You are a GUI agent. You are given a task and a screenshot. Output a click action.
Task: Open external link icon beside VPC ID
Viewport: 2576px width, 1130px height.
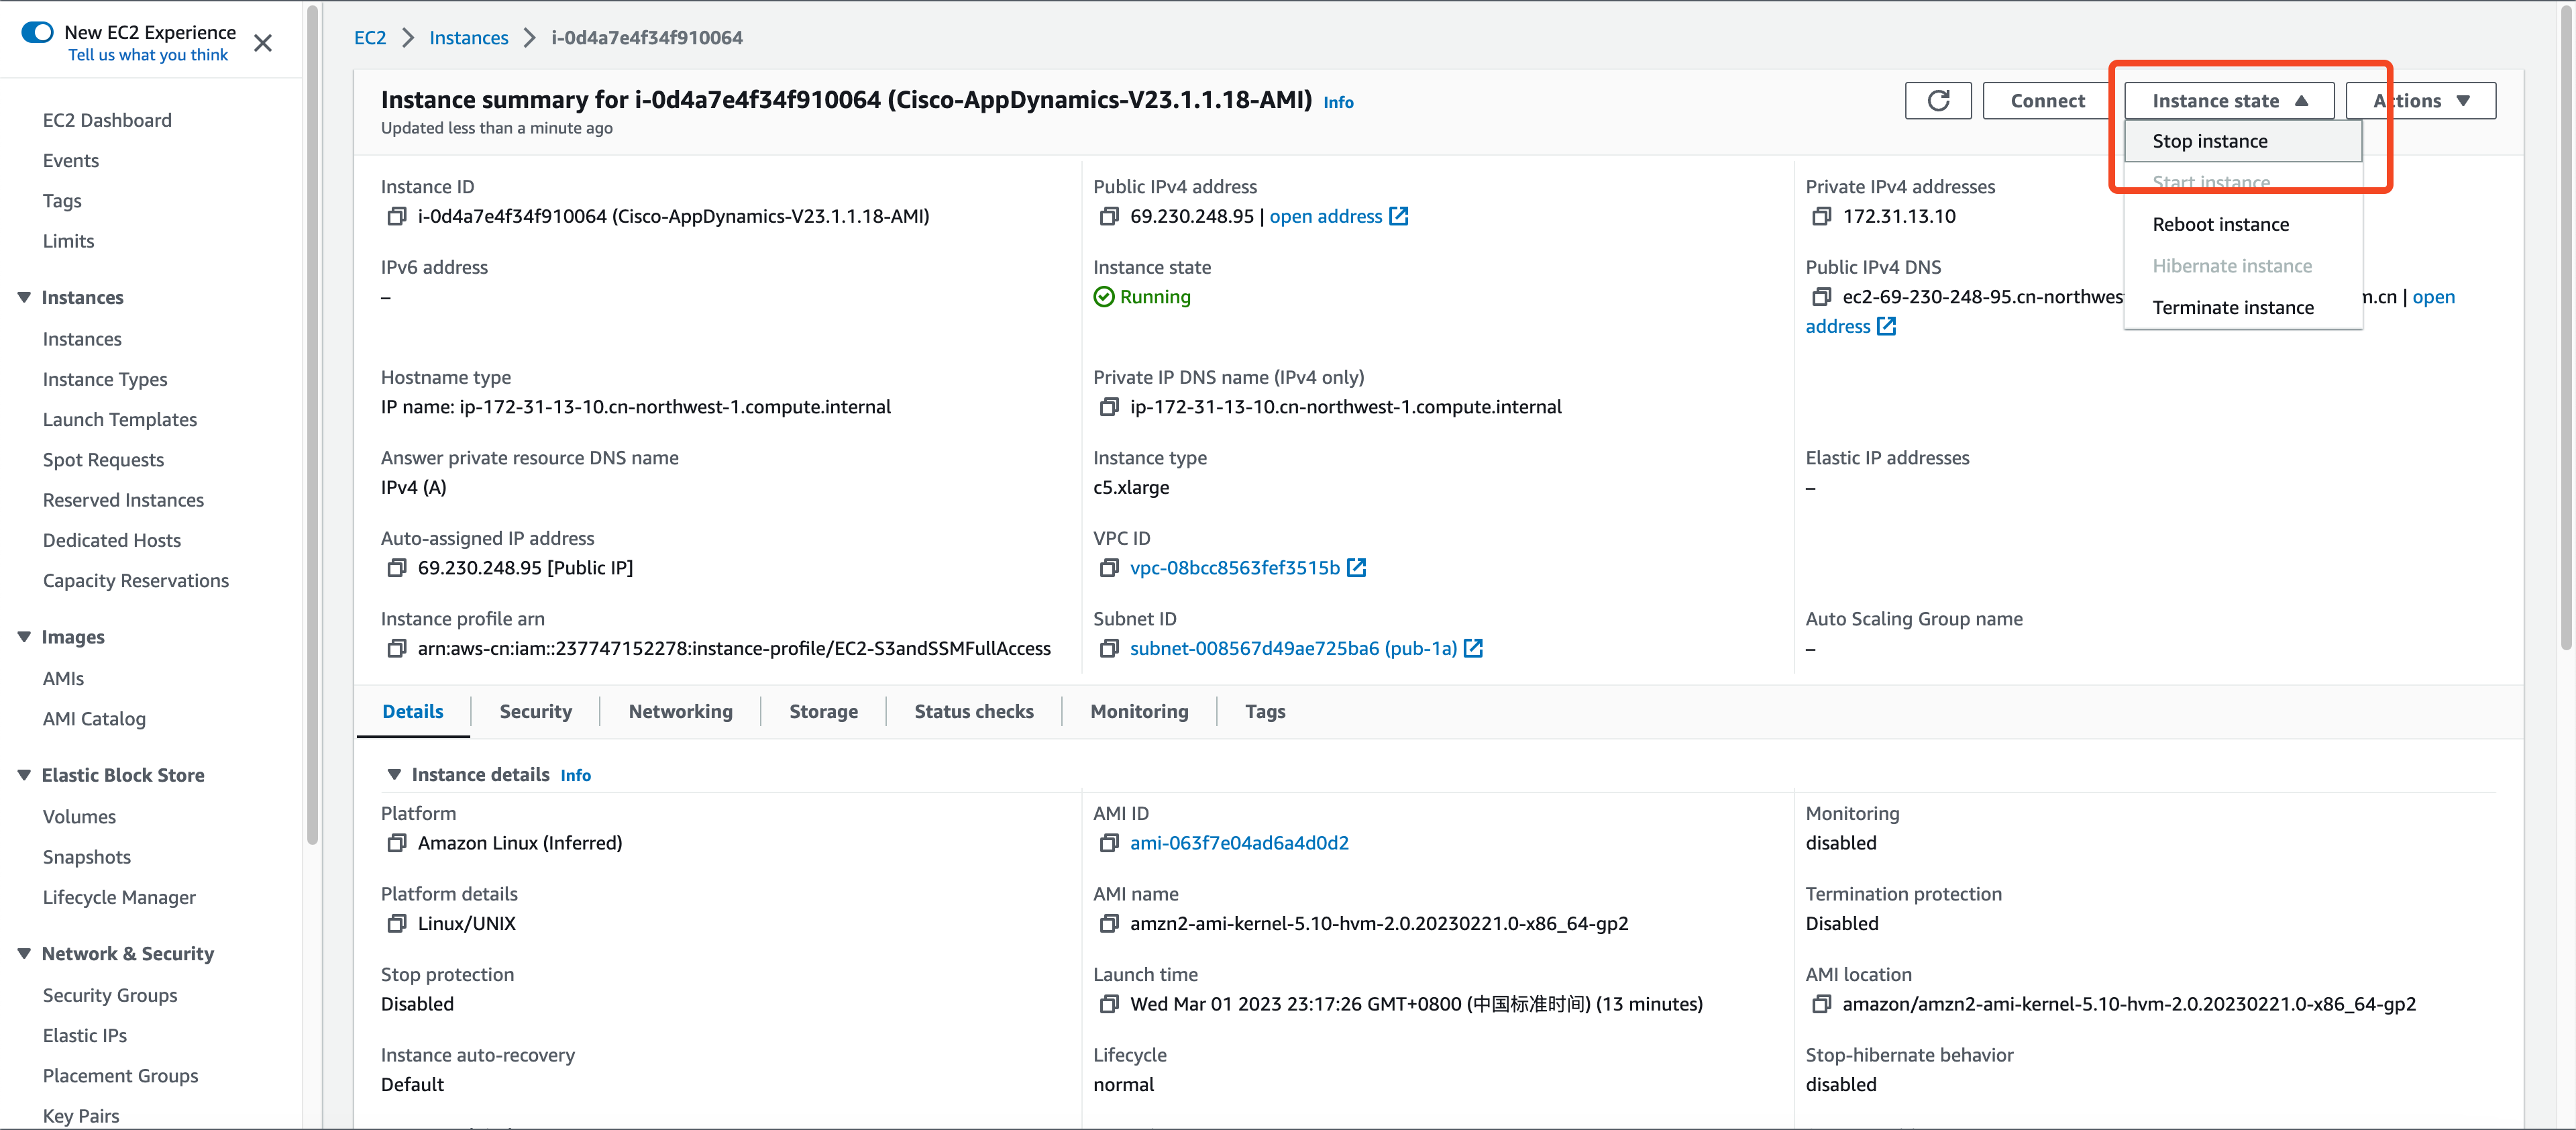click(x=1357, y=568)
